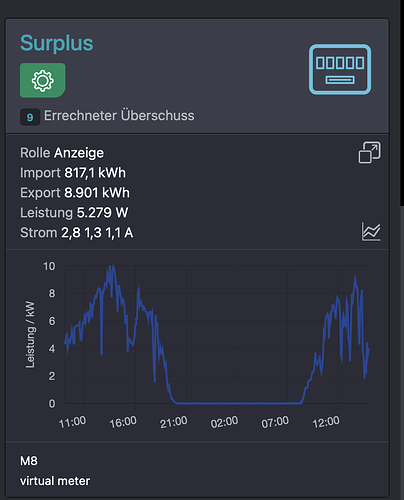The image size is (404, 500).
Task: Click the Rolle Anzeige line
Action: 62,153
